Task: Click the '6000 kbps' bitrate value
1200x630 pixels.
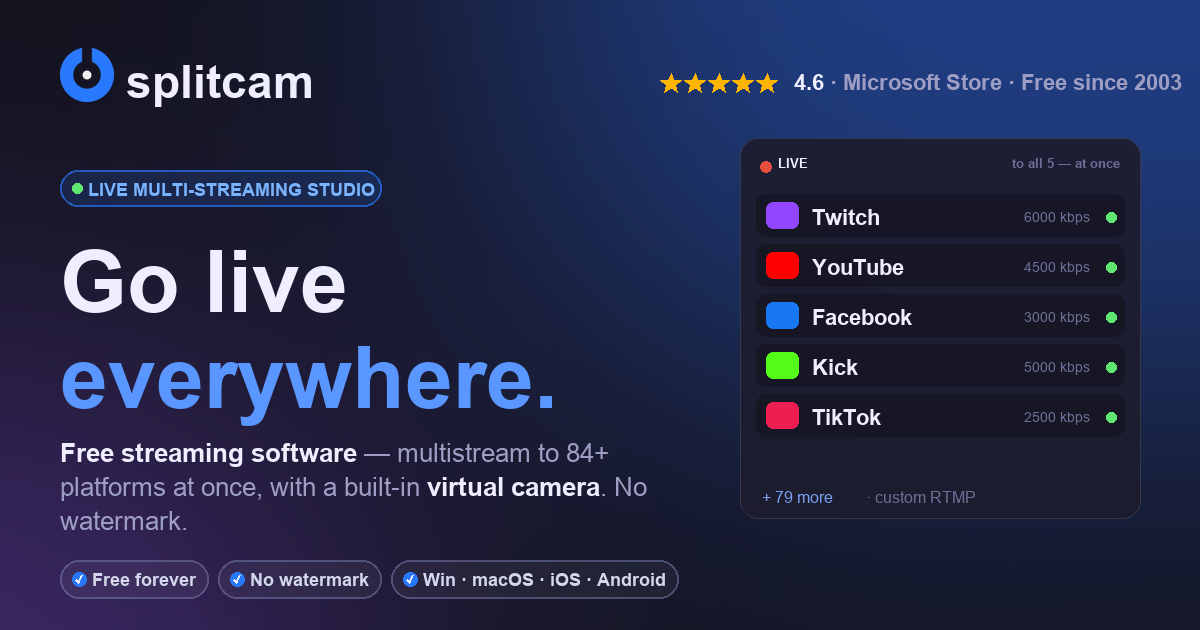Action: [x=1057, y=217]
